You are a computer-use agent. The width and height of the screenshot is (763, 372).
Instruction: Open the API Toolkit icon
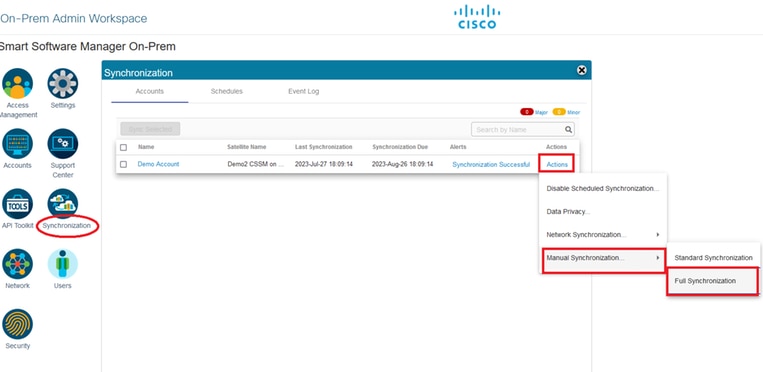[x=18, y=204]
